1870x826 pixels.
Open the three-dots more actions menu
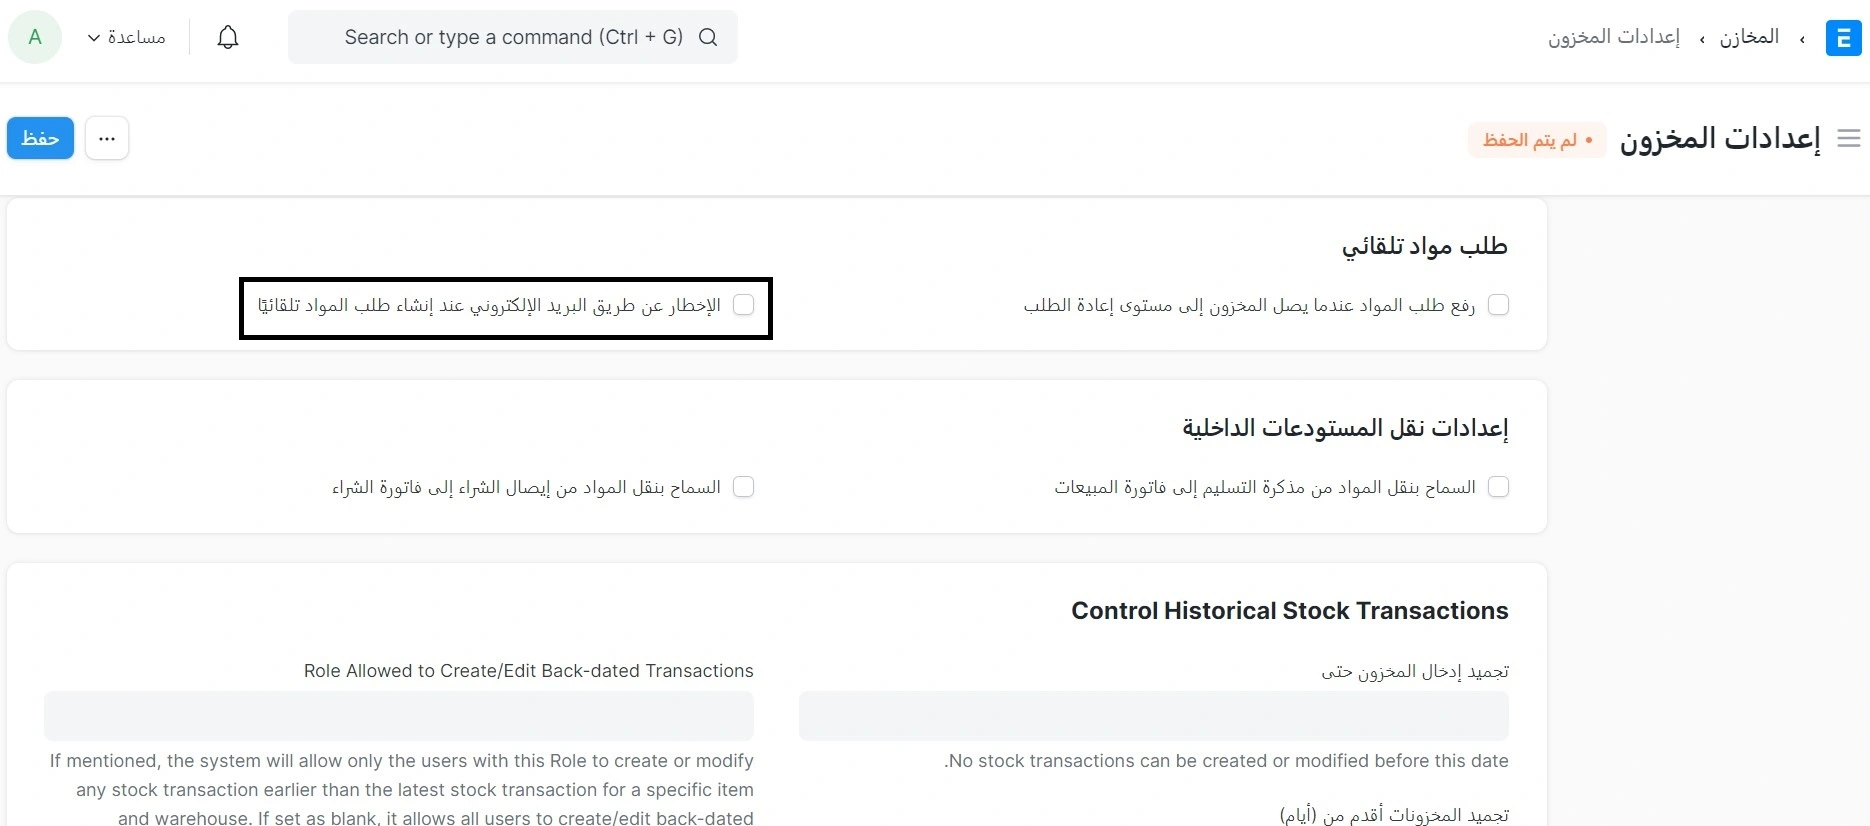[107, 138]
